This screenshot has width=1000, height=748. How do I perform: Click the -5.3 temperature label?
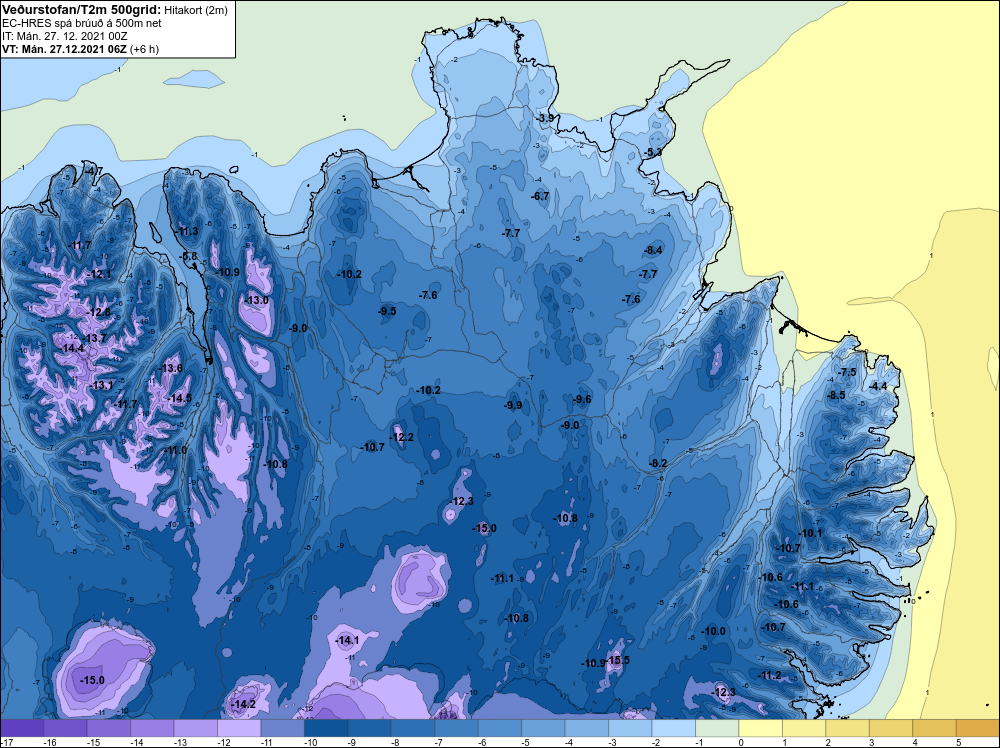653,152
